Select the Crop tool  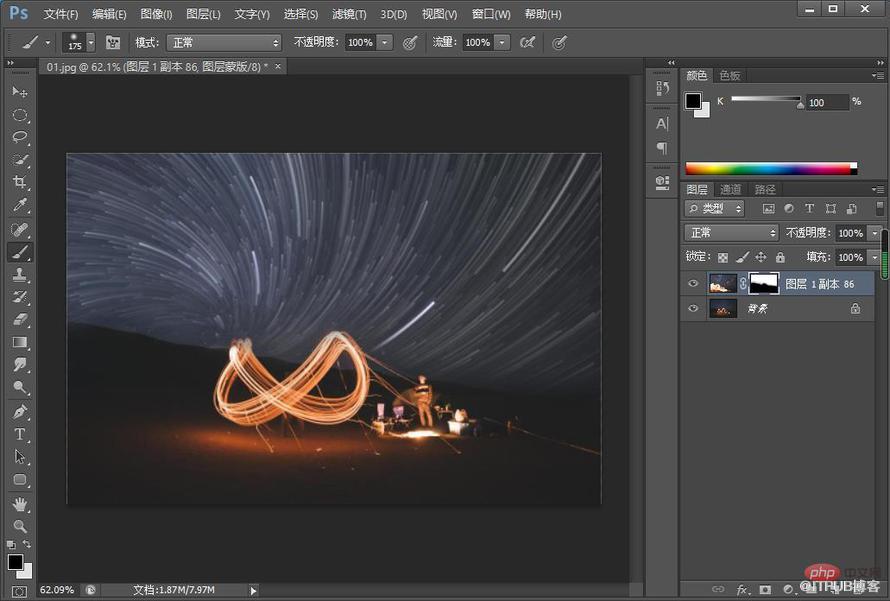coord(20,182)
